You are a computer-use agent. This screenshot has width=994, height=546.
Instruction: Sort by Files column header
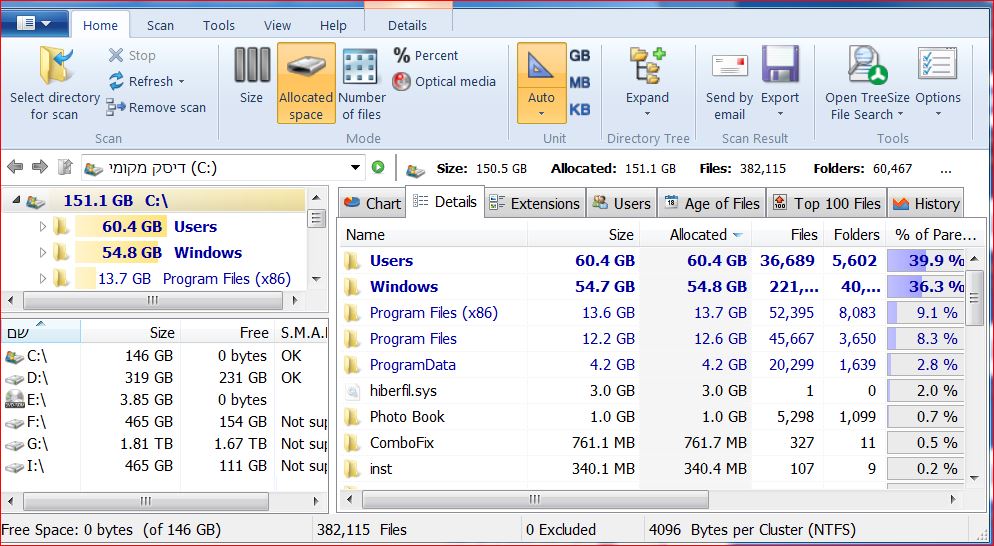788,235
